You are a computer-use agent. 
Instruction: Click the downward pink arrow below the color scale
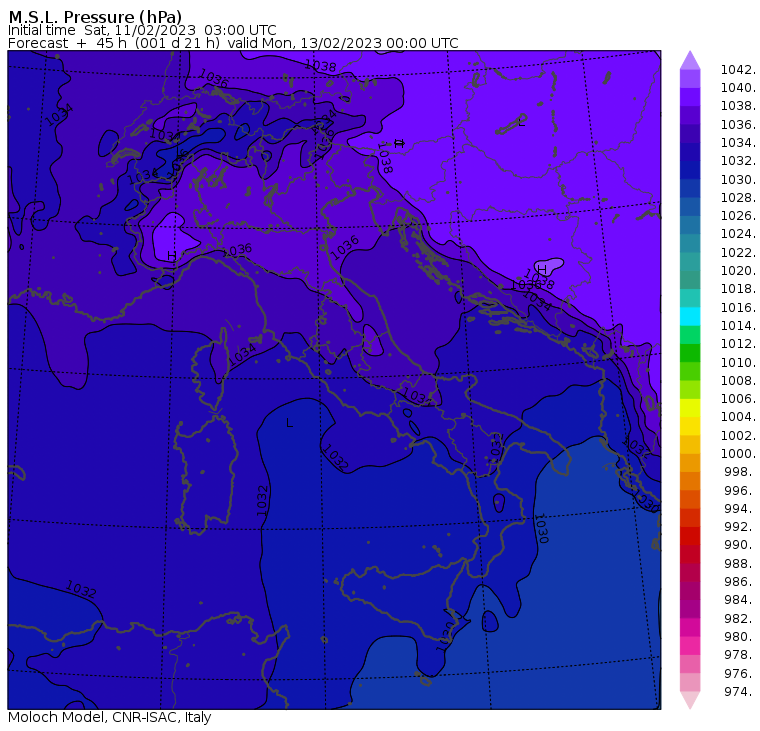pos(690,700)
